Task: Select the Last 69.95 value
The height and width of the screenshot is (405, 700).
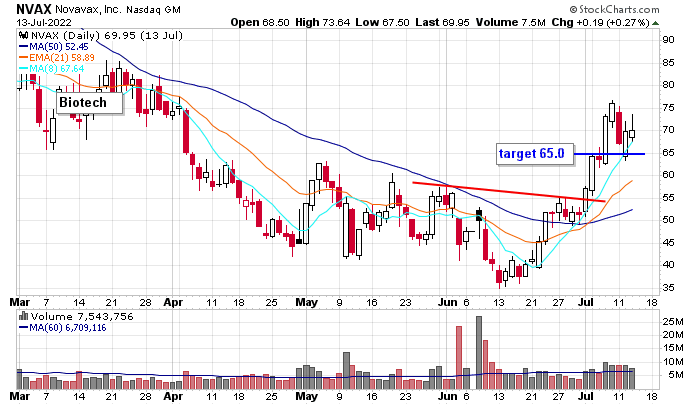Action: [x=442, y=22]
